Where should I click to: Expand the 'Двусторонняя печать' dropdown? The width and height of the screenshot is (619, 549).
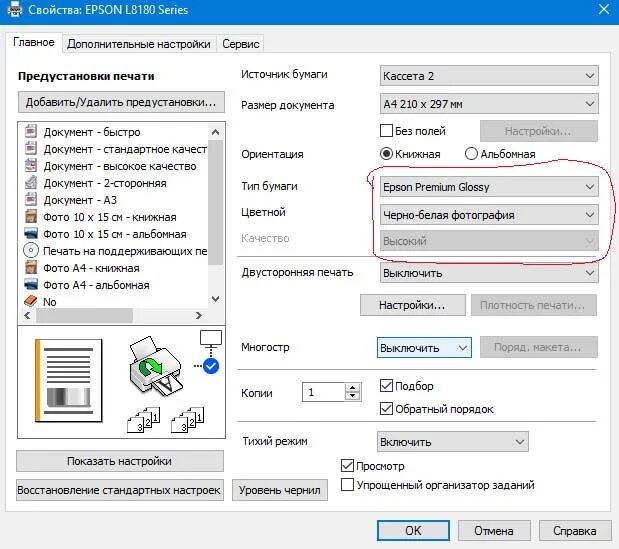[489, 273]
